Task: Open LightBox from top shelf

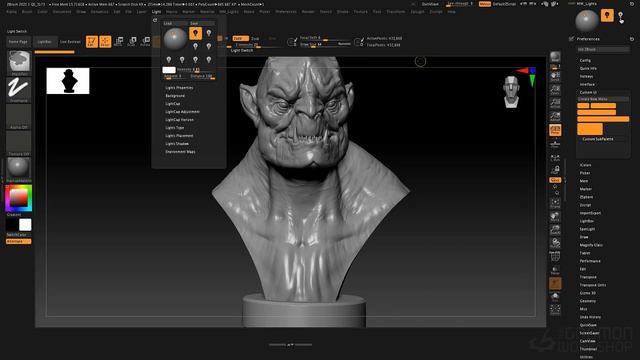Action: tap(44, 42)
